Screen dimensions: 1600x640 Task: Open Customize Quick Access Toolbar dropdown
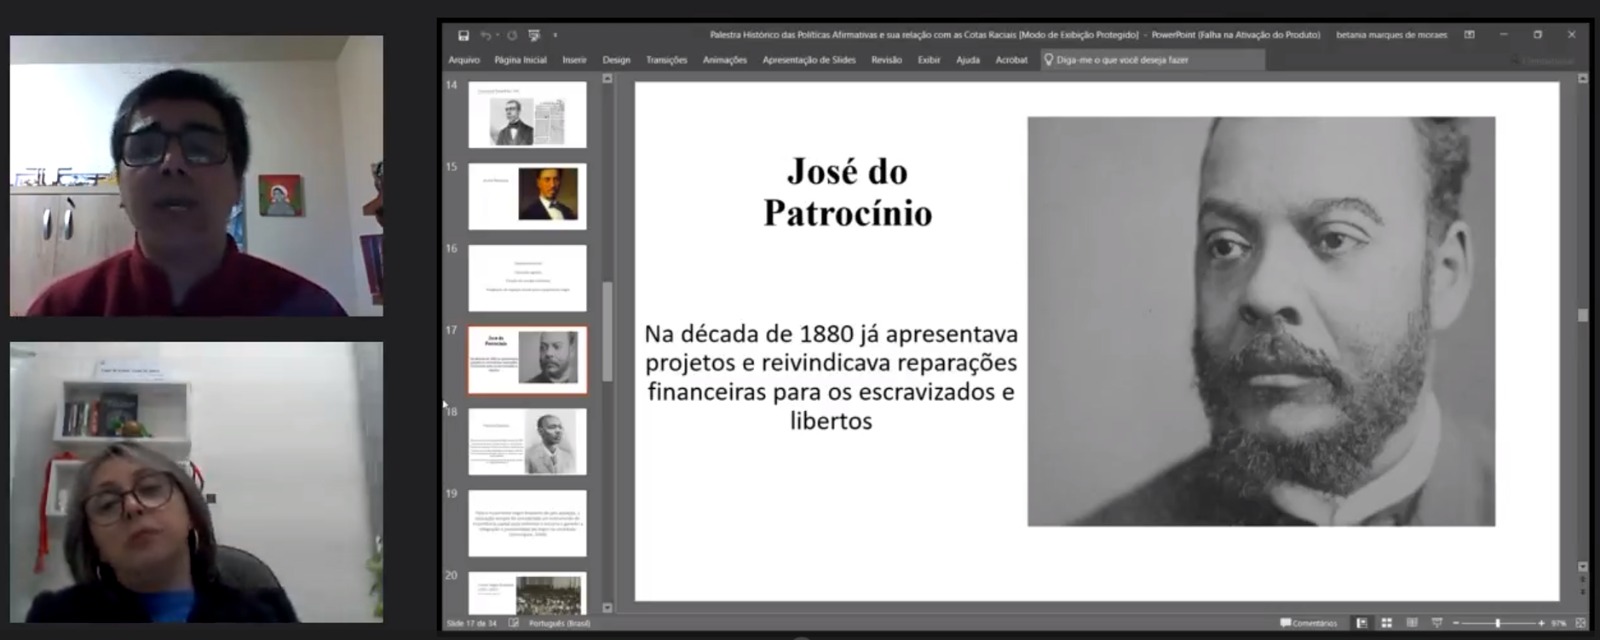pyautogui.click(x=555, y=35)
